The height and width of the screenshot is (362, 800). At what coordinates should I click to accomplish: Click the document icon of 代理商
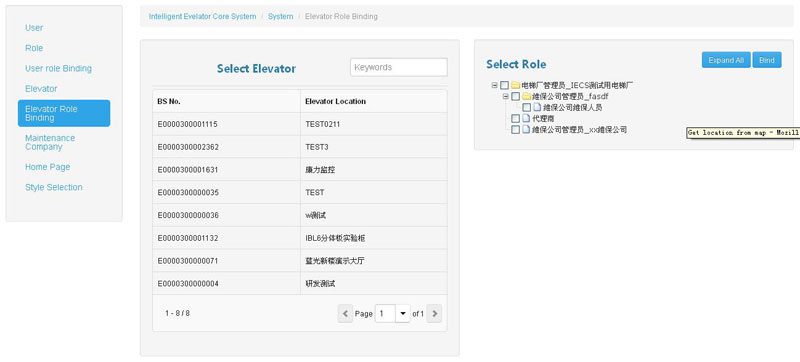click(x=526, y=119)
